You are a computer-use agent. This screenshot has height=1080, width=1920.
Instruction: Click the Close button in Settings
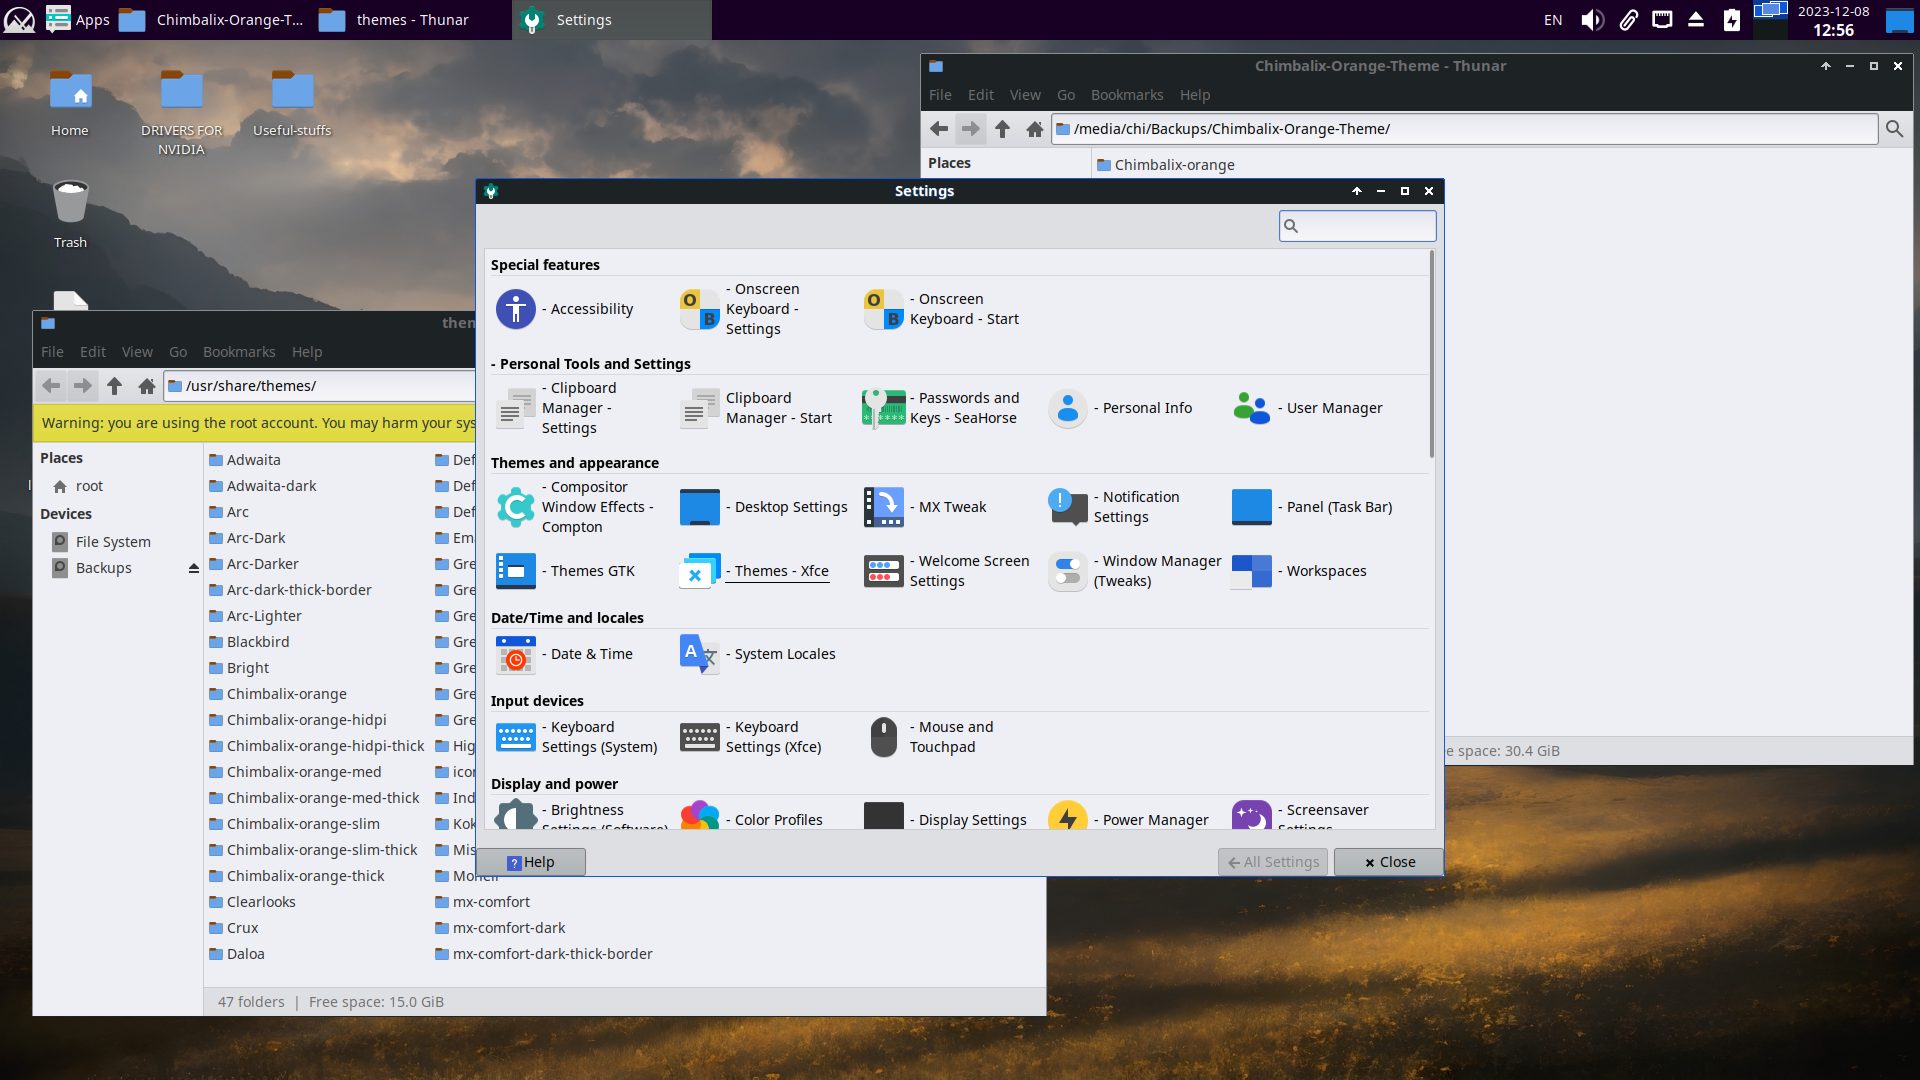1389,862
